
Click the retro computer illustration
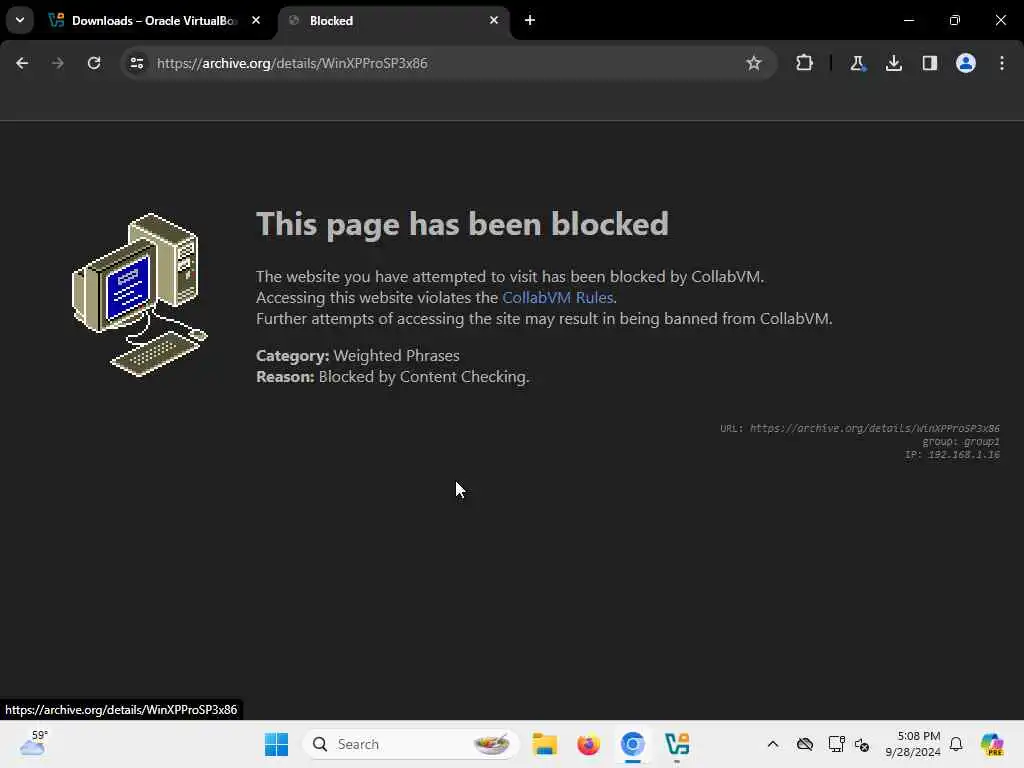tap(139, 295)
